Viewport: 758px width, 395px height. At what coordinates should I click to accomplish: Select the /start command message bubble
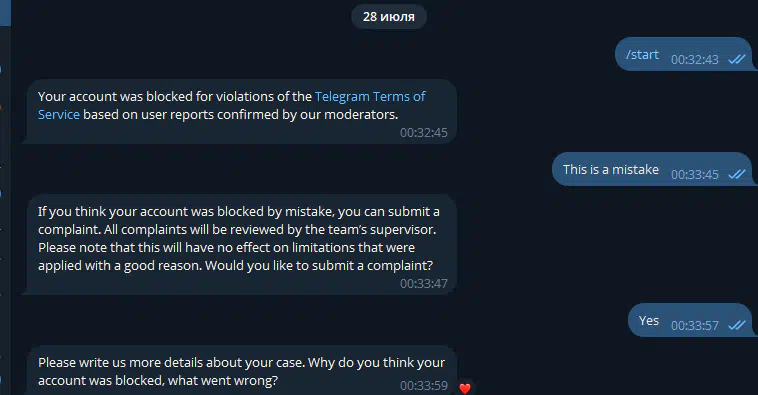click(684, 54)
